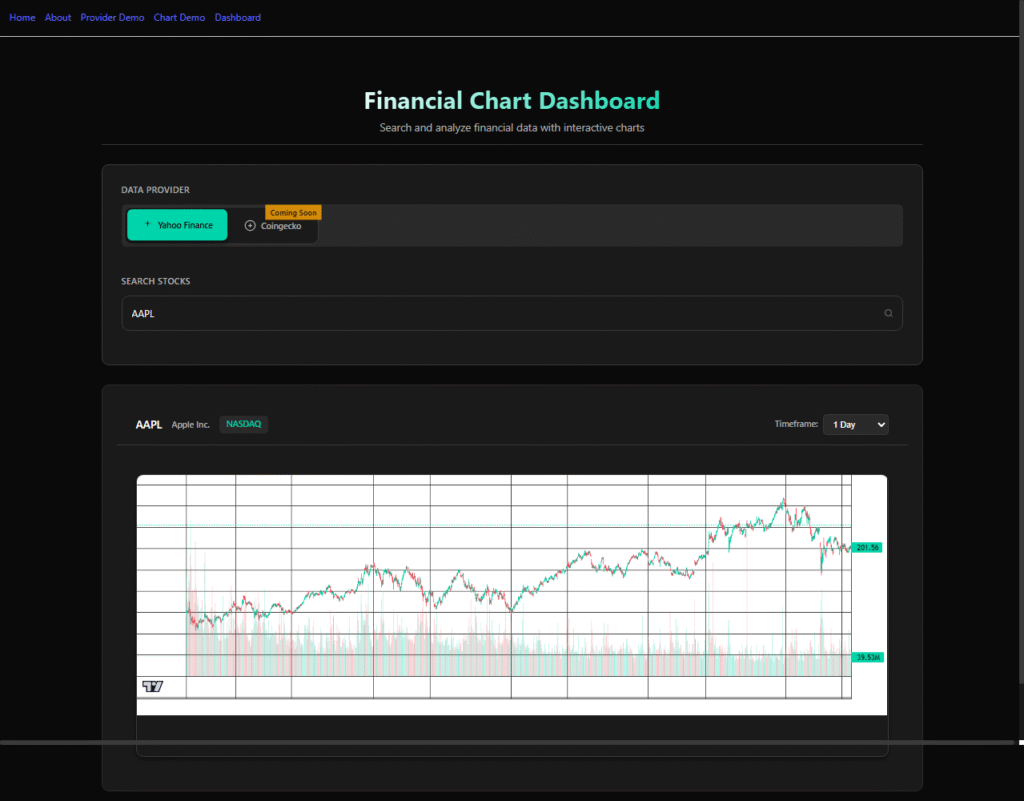Viewport: 1024px width, 801px height.
Task: Click the plus icon on Yahoo Finance
Action: pos(148,225)
